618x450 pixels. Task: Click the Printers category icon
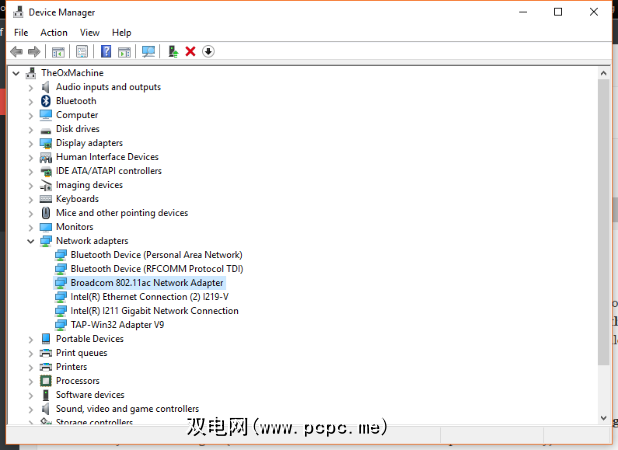pyautogui.click(x=46, y=367)
